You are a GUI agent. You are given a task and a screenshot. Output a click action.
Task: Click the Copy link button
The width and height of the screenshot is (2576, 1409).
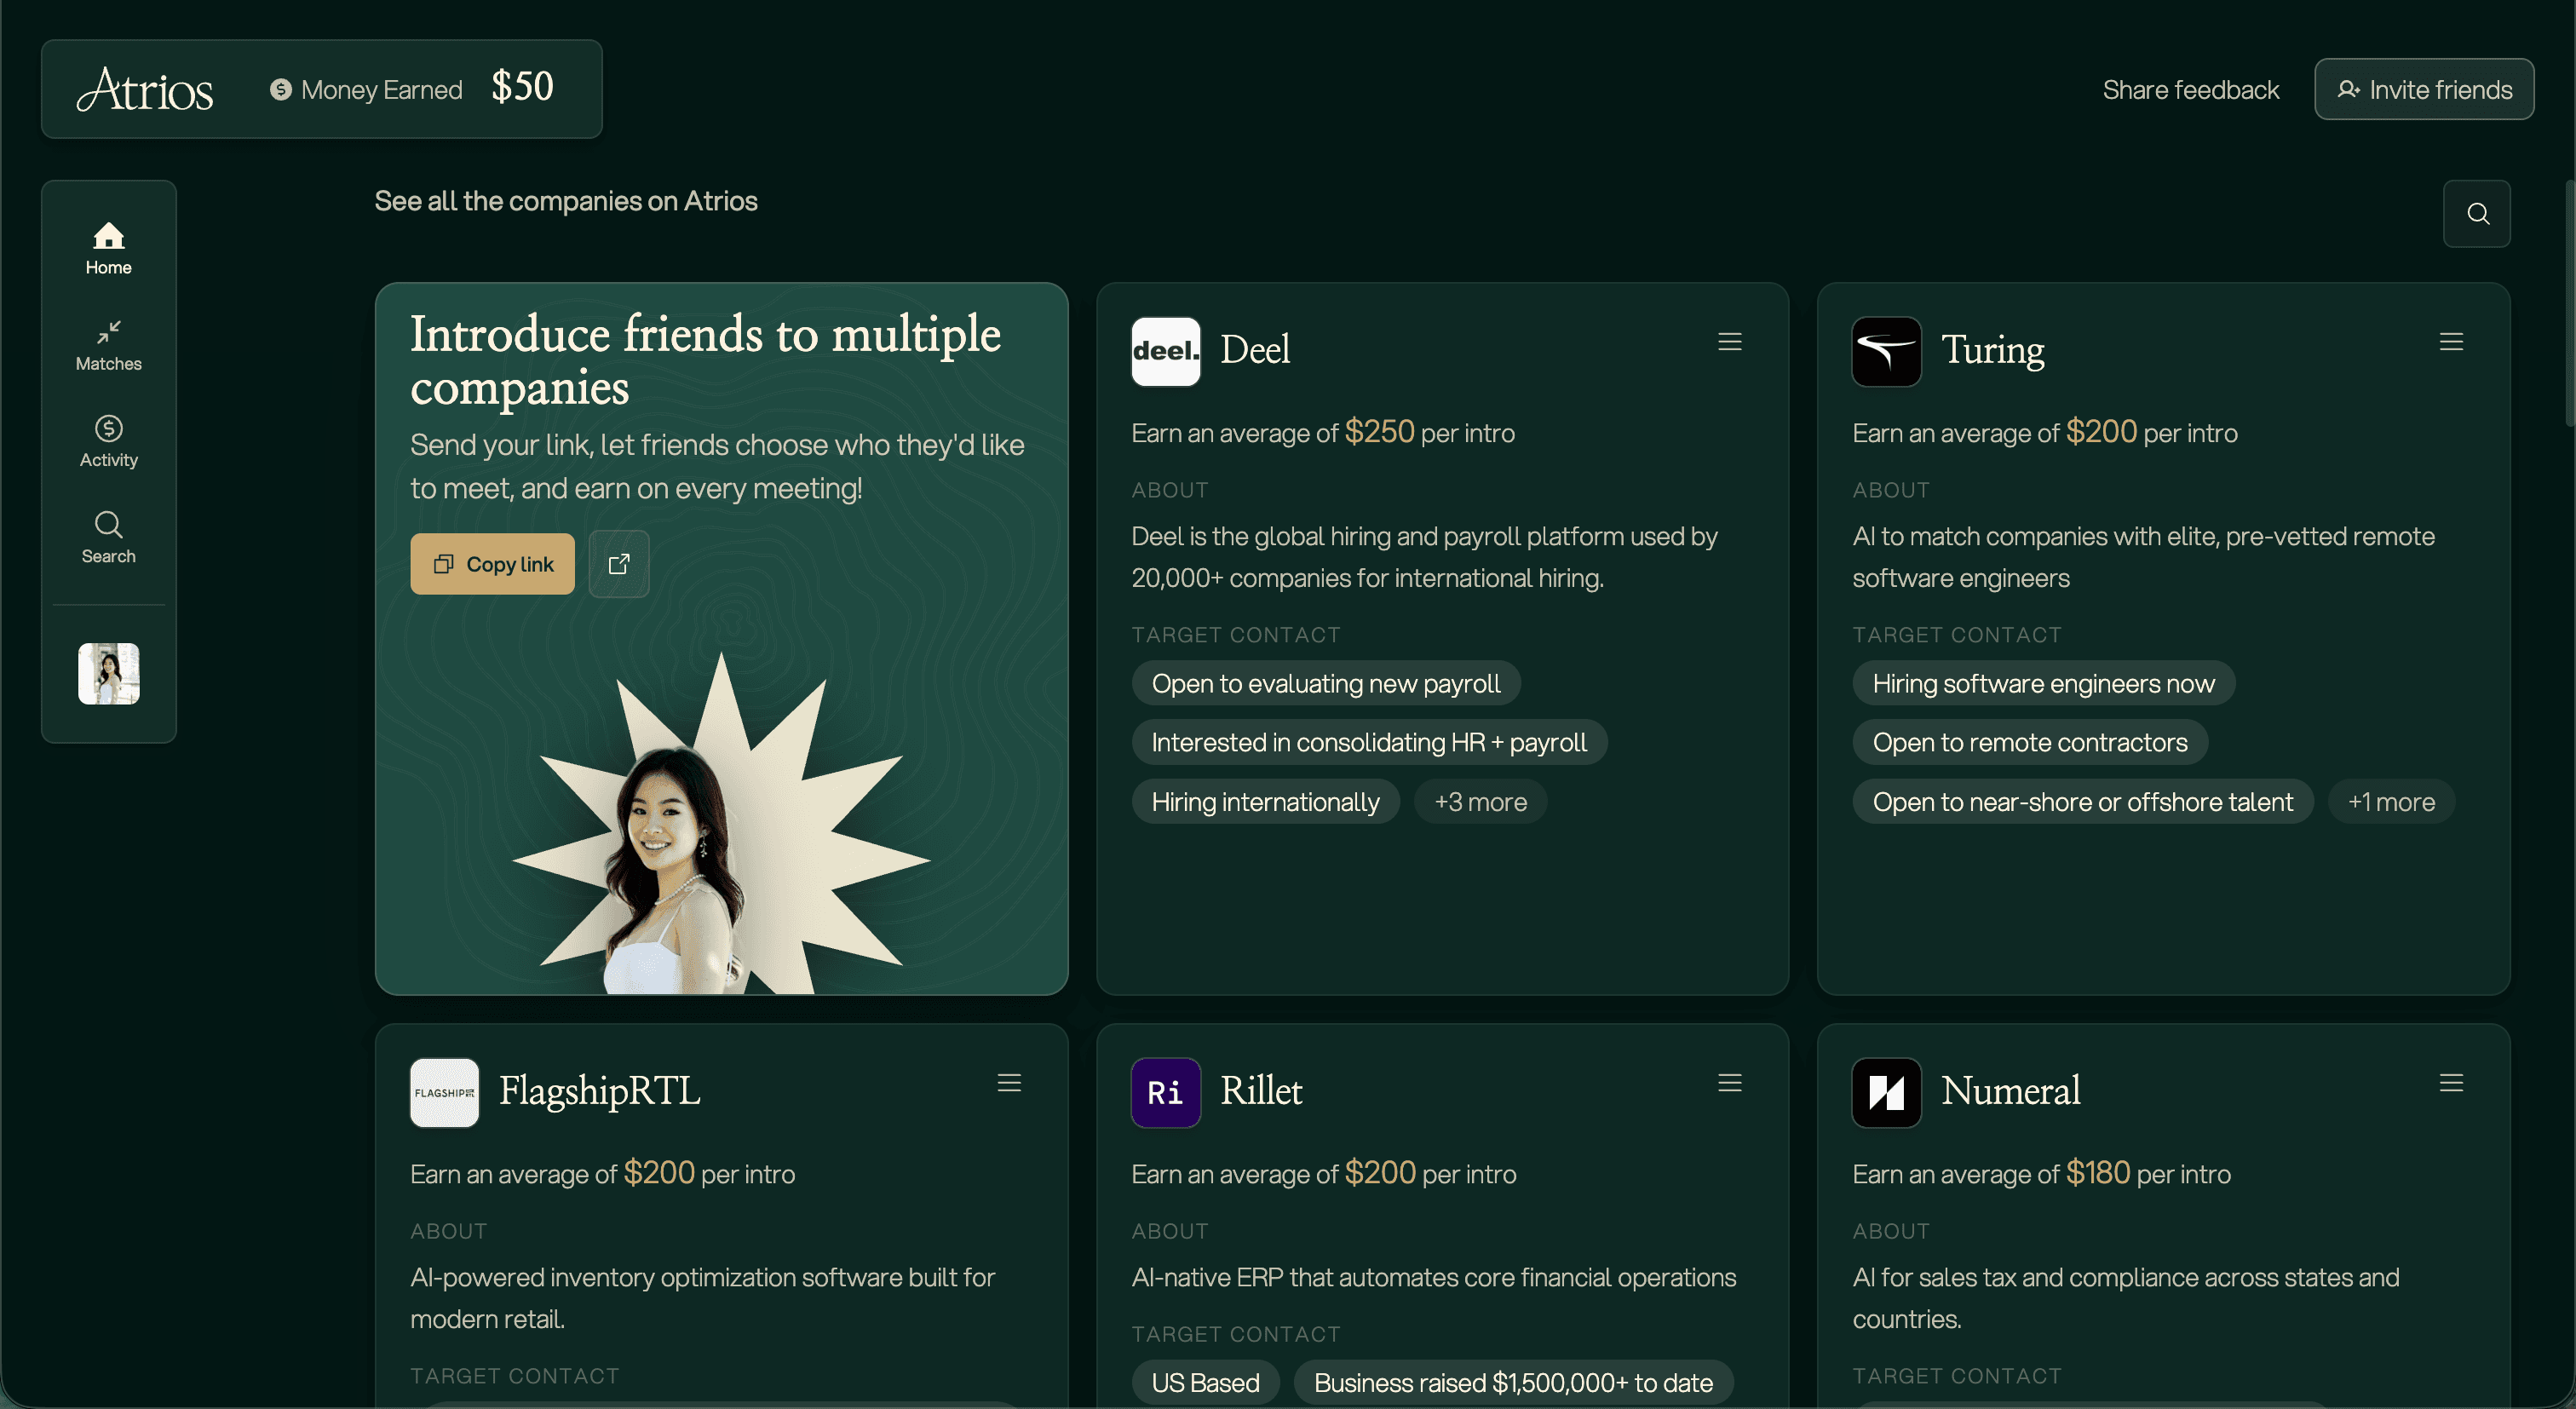[x=493, y=564]
